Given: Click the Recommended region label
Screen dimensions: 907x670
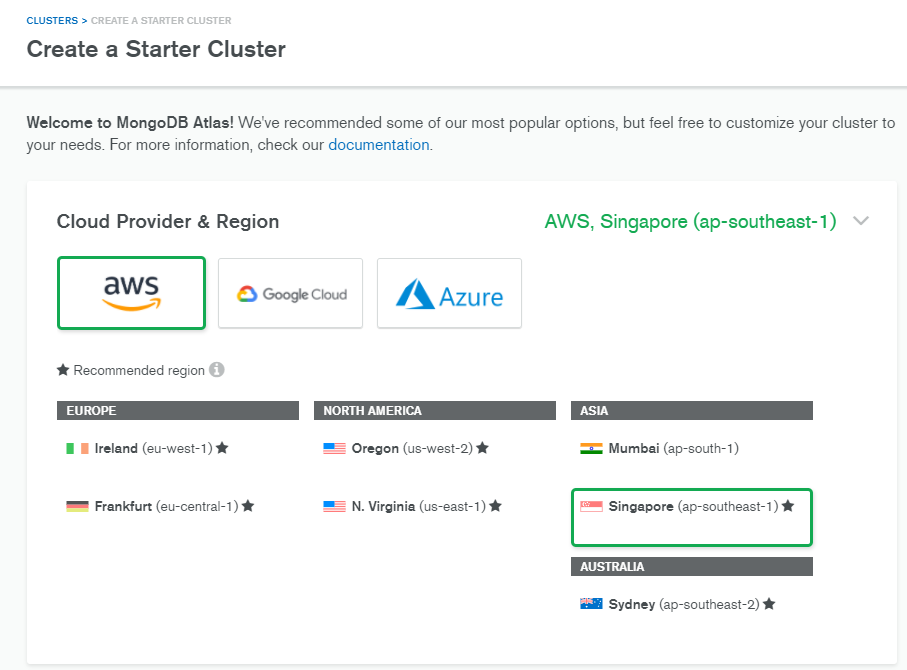Looking at the screenshot, I should [x=139, y=370].
